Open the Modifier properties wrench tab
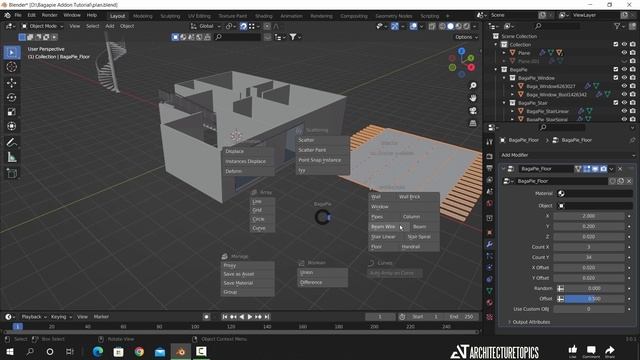Image resolution: width=640 pixels, height=360 pixels. coord(489,244)
